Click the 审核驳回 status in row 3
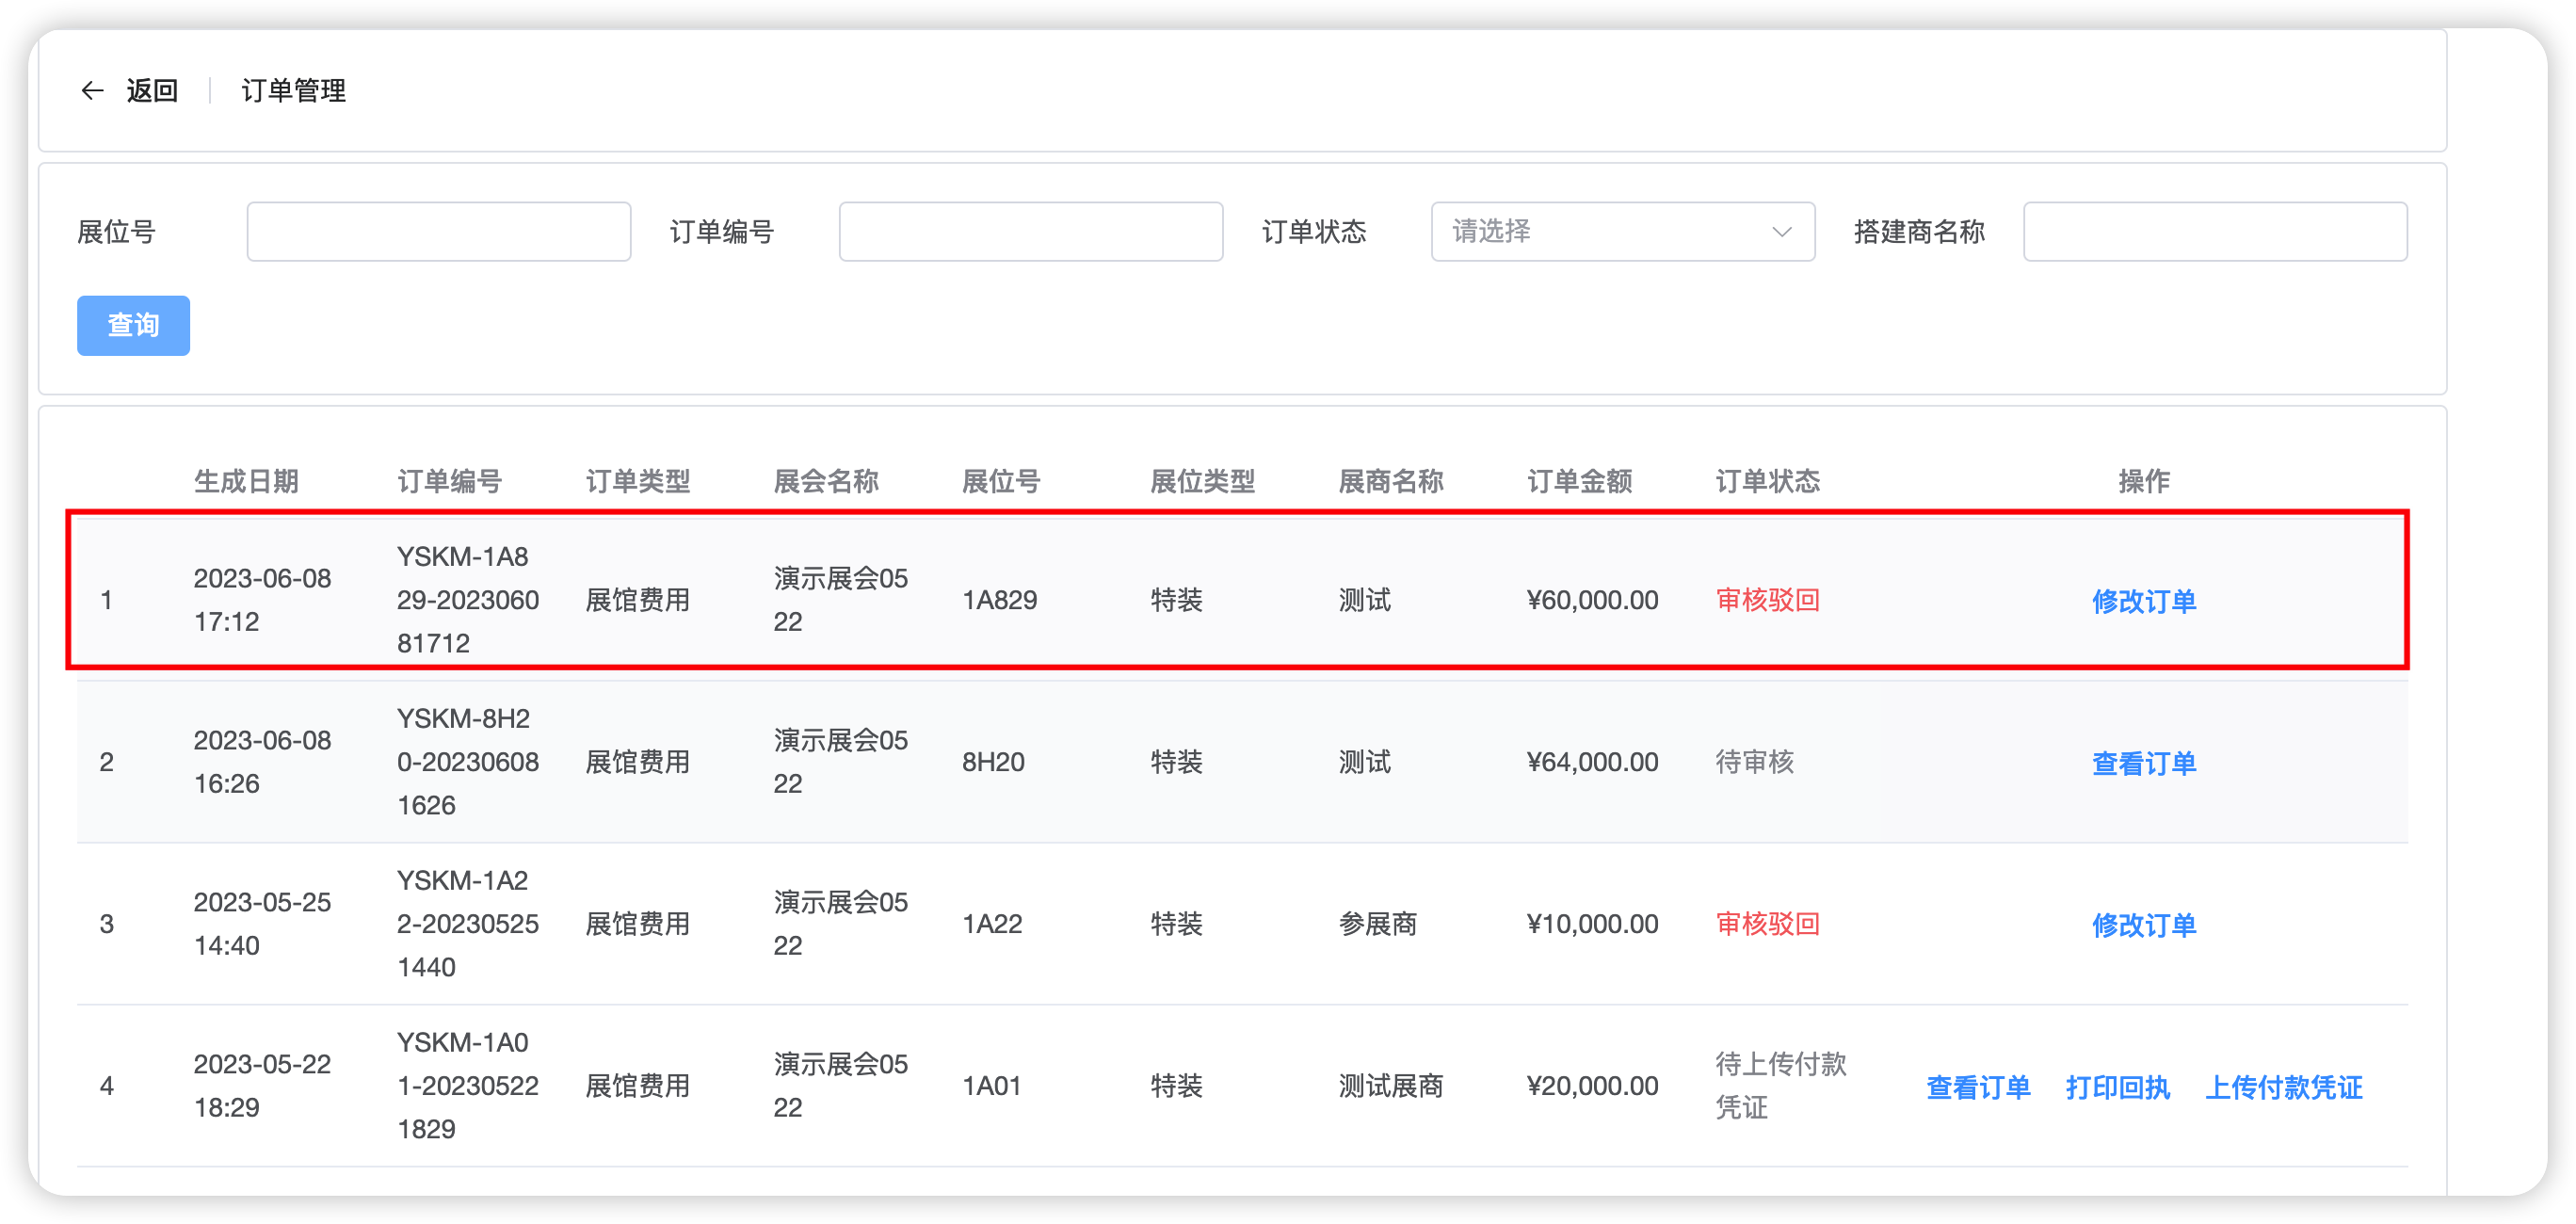Screen dimensions: 2576x1224 pos(1768,924)
